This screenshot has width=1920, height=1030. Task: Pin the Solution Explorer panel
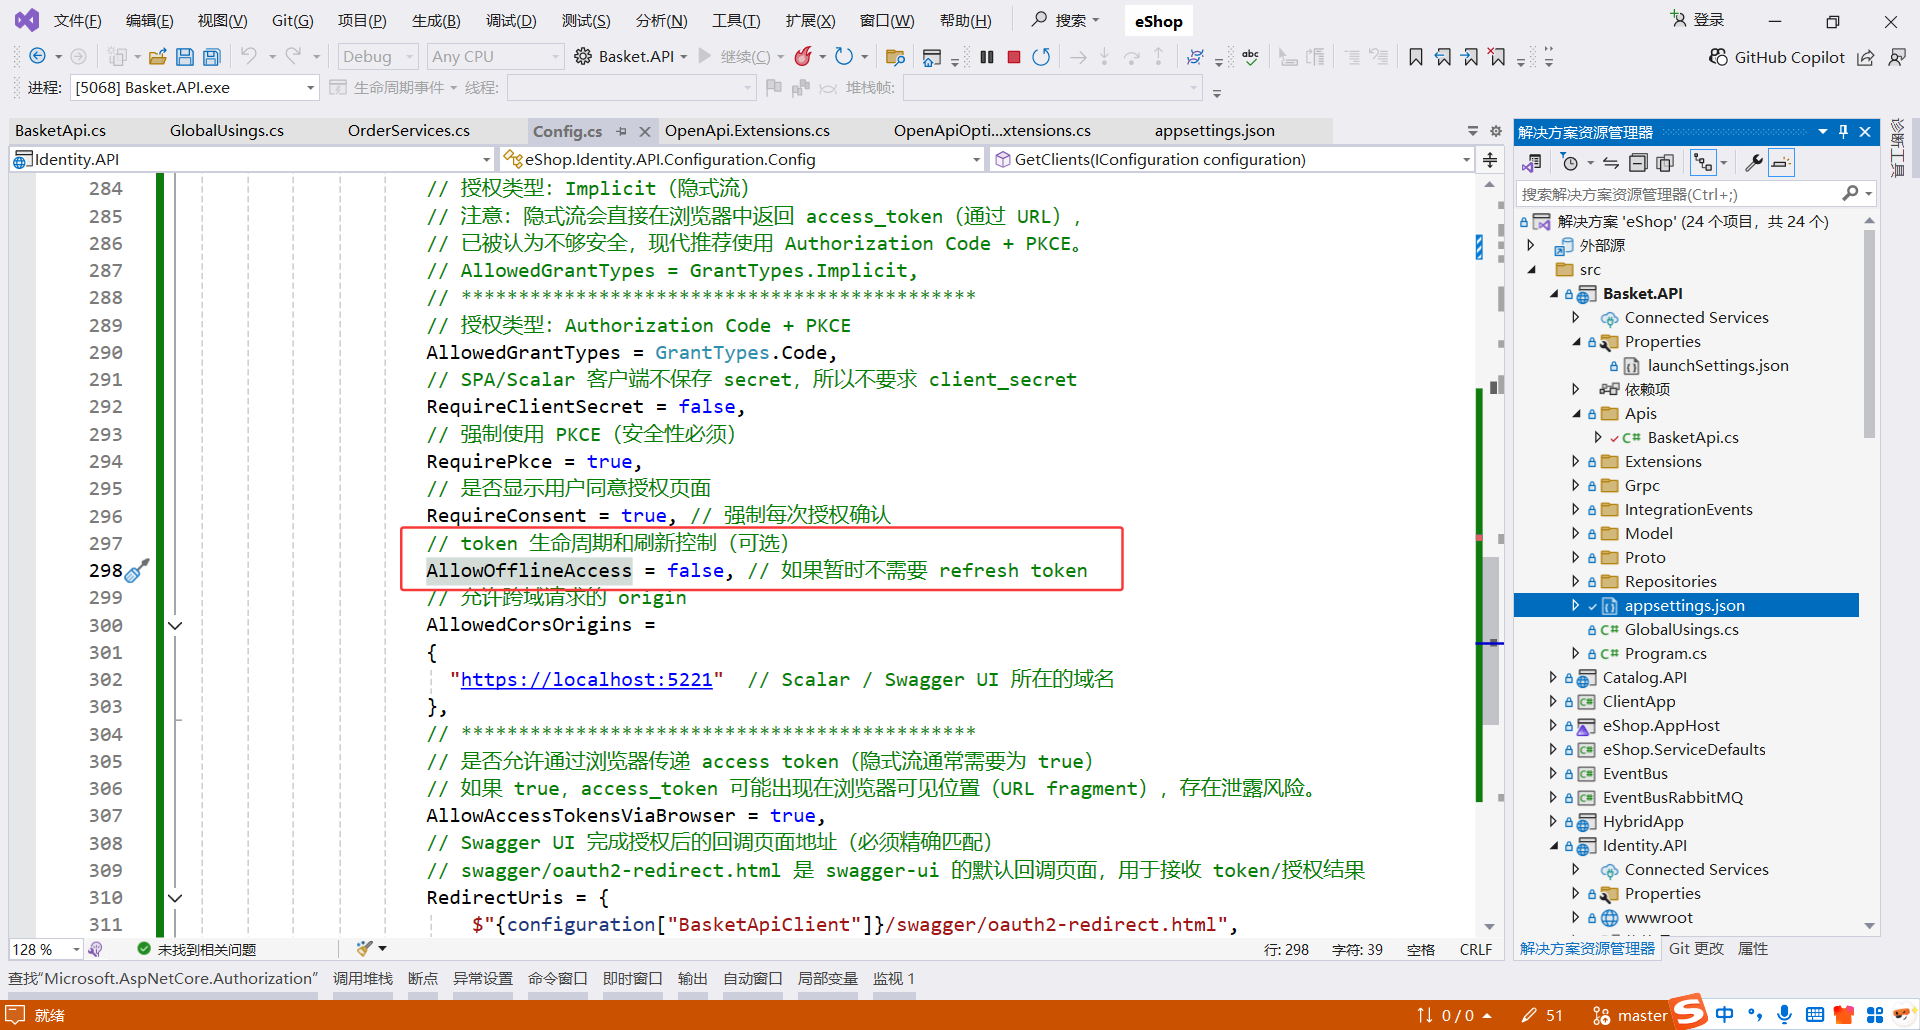pos(1843,132)
